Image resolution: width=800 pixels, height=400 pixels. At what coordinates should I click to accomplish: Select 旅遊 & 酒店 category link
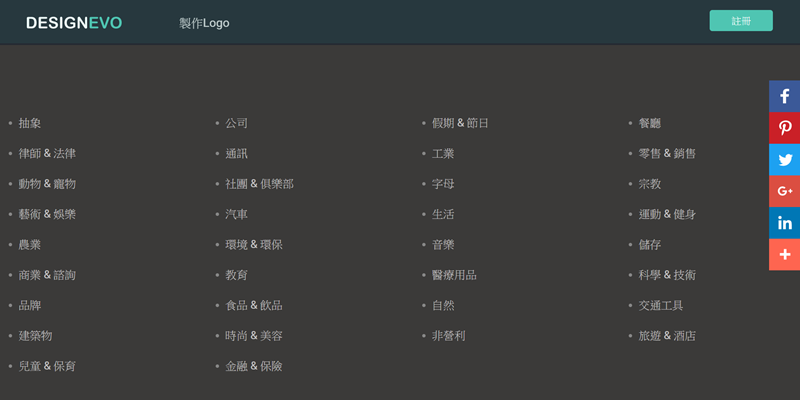coord(667,336)
